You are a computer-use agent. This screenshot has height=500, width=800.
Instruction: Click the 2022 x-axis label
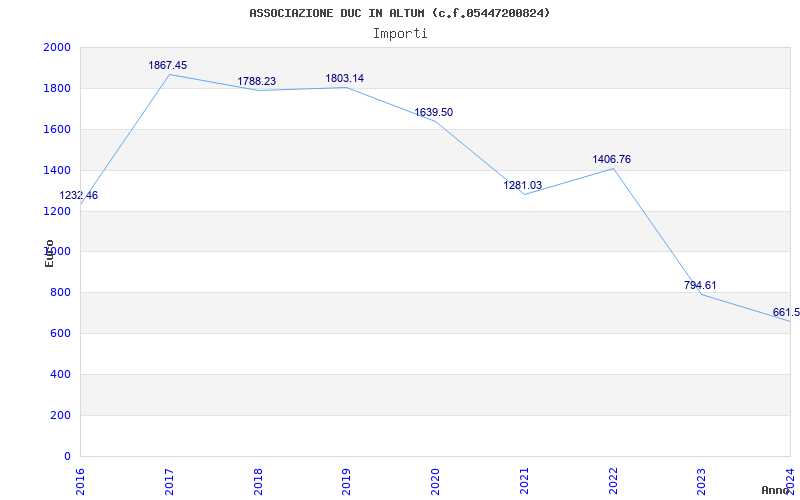tap(613, 482)
